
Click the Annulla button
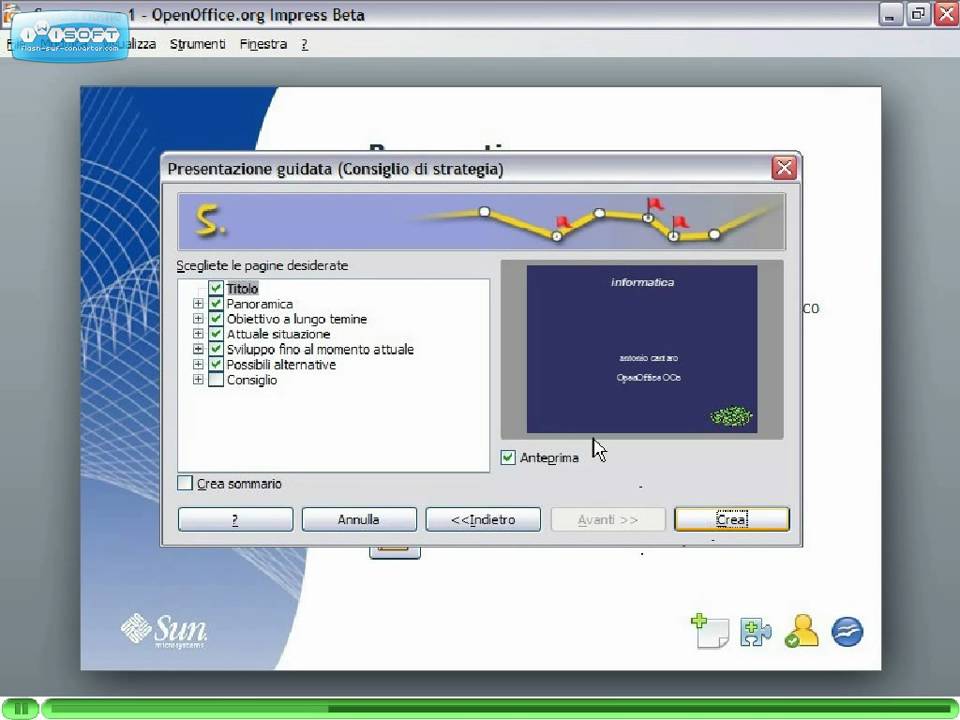click(x=359, y=519)
